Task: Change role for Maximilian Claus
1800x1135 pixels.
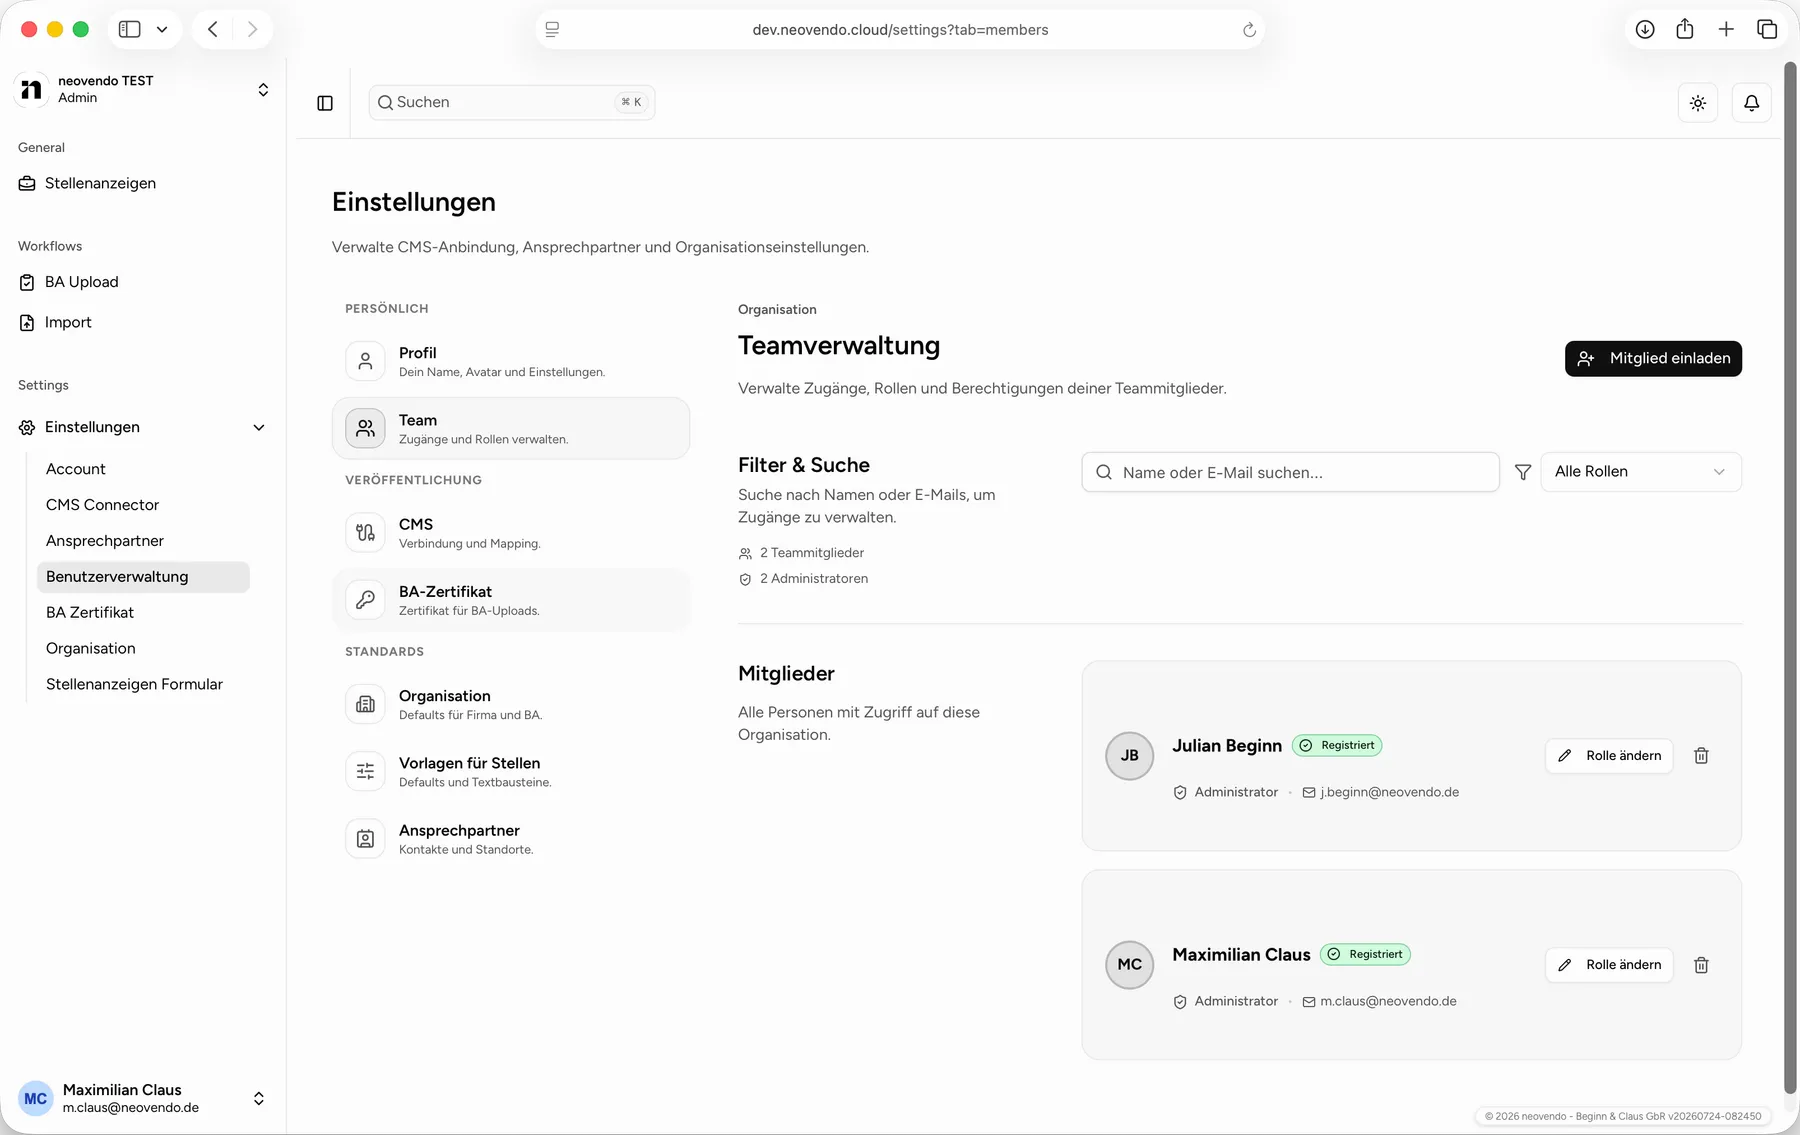Action: click(1609, 965)
